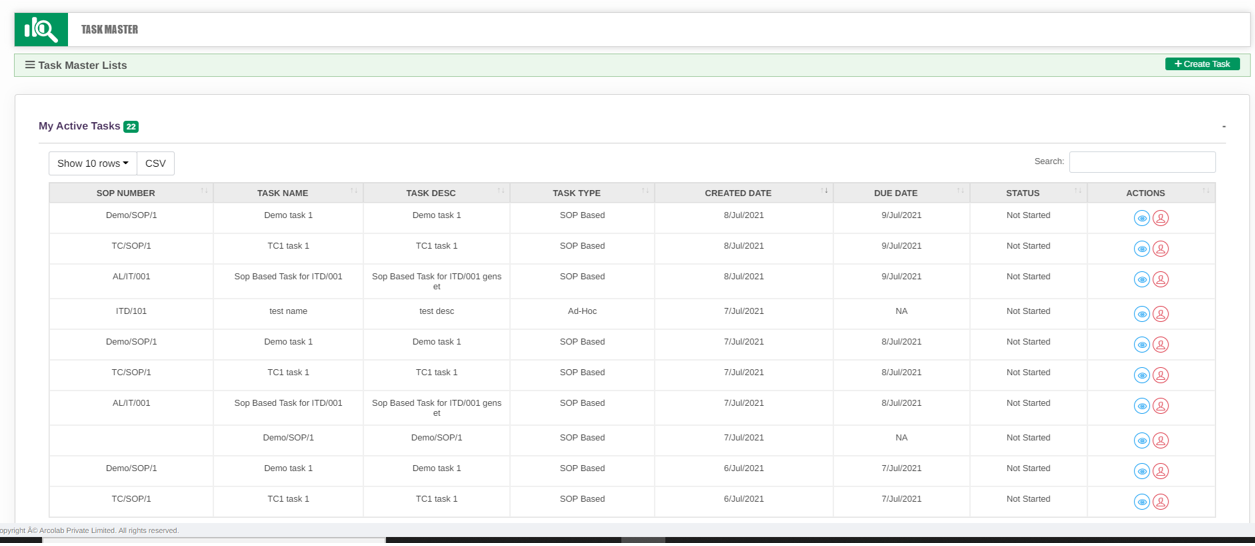This screenshot has height=546, width=1255.
Task: View the TC/SOP/1 task created 7/Jul/2021
Action: (x=1141, y=376)
